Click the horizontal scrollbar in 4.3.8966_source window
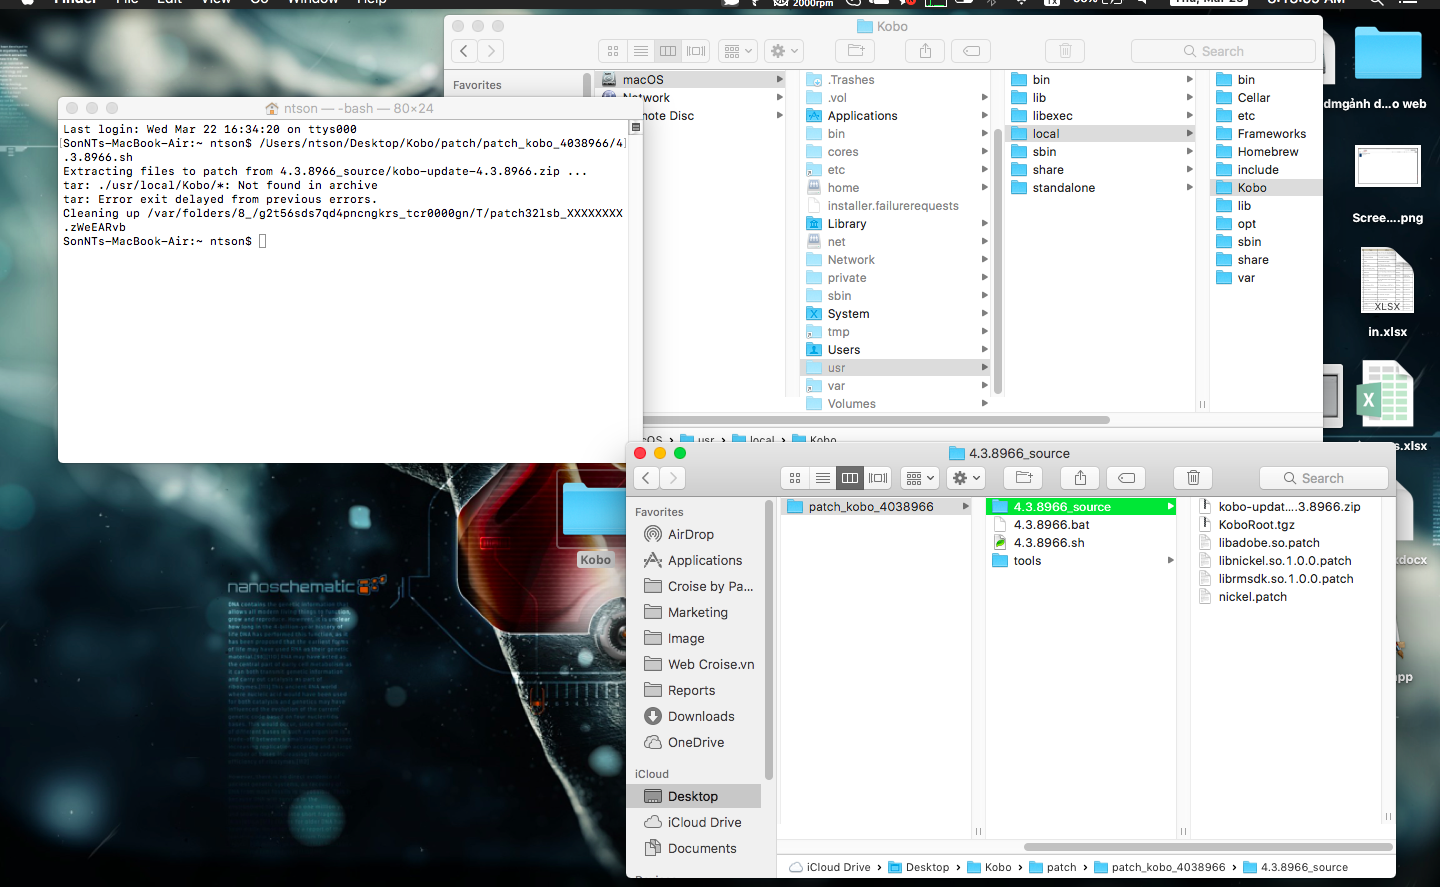 (x=1208, y=847)
